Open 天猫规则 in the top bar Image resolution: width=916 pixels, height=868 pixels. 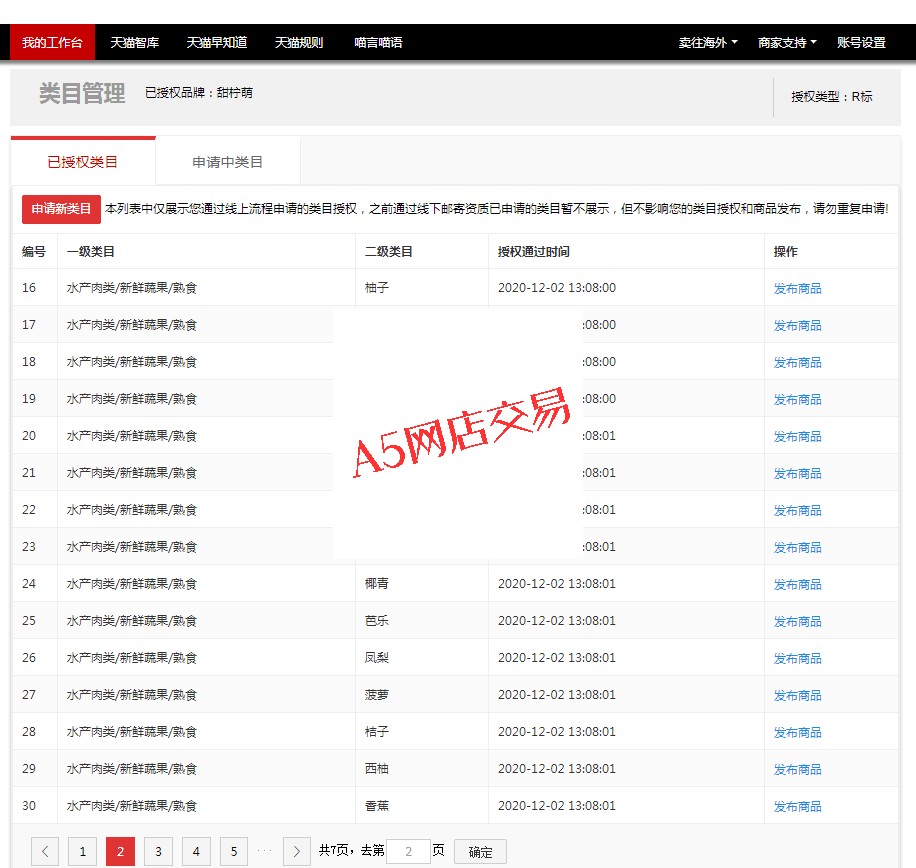point(299,43)
